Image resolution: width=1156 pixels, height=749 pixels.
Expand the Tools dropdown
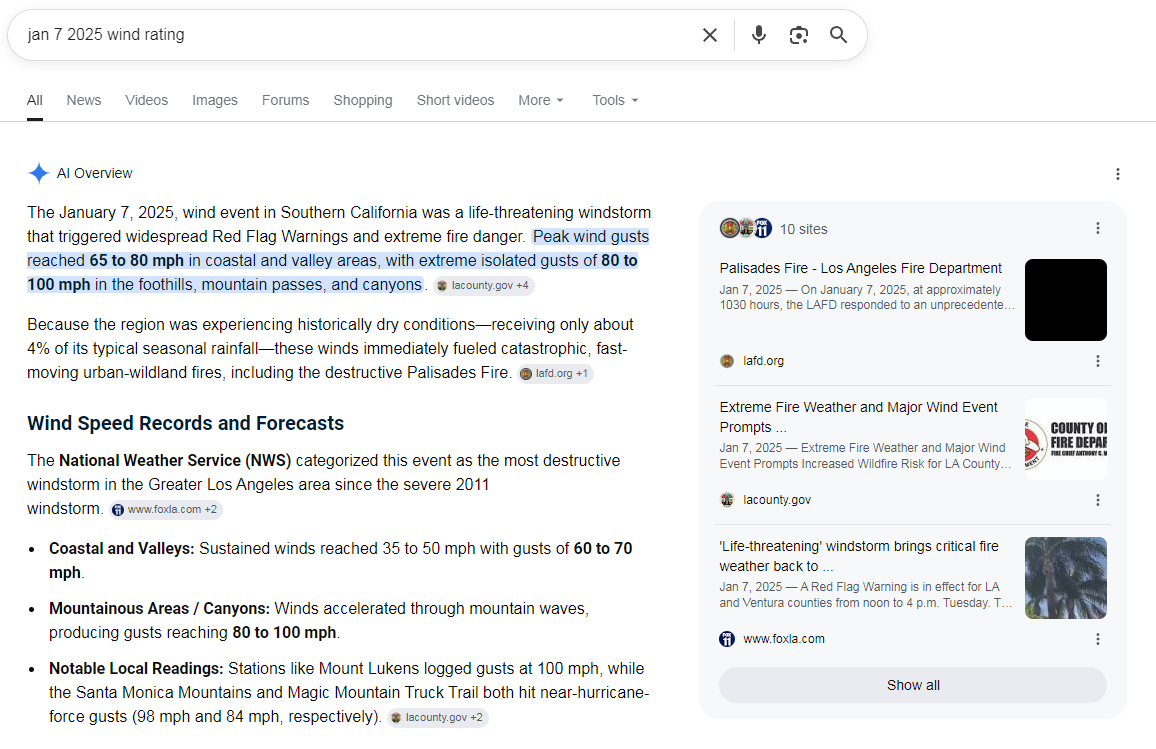click(x=615, y=100)
